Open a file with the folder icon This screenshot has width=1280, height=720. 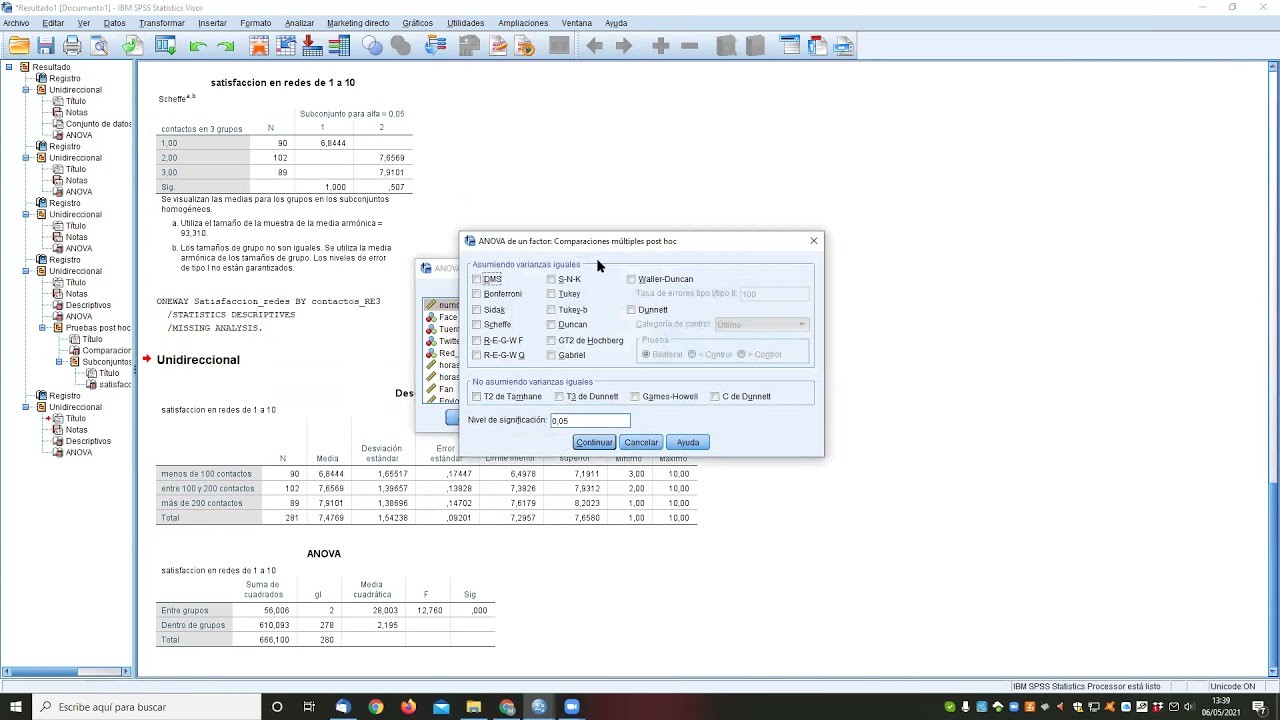pyautogui.click(x=19, y=46)
